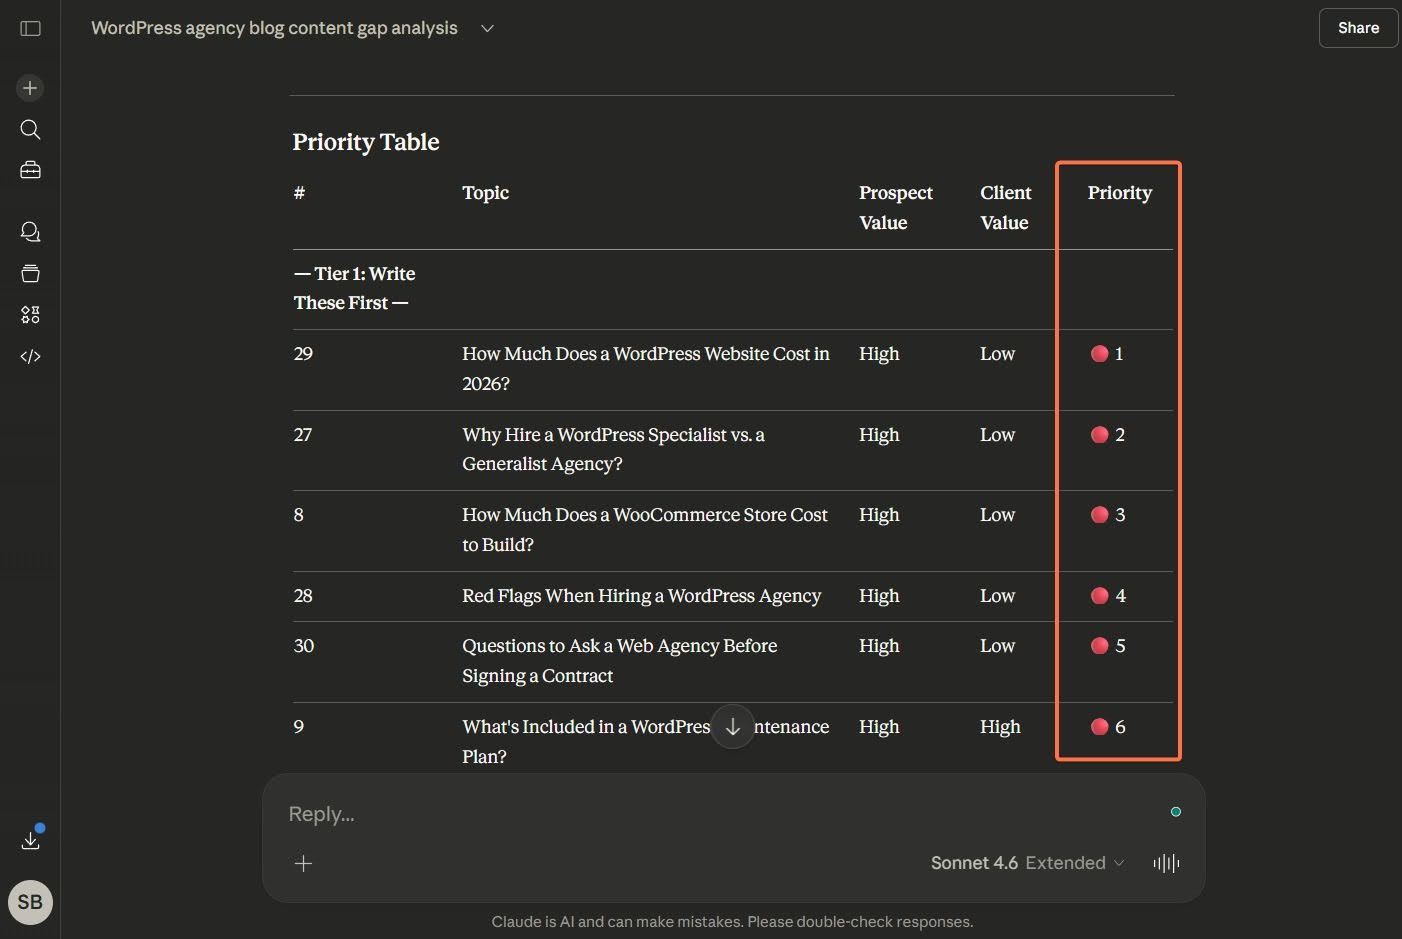Click the scroll-to-bottom arrow button
This screenshot has height=939, width=1402.
coord(732,727)
